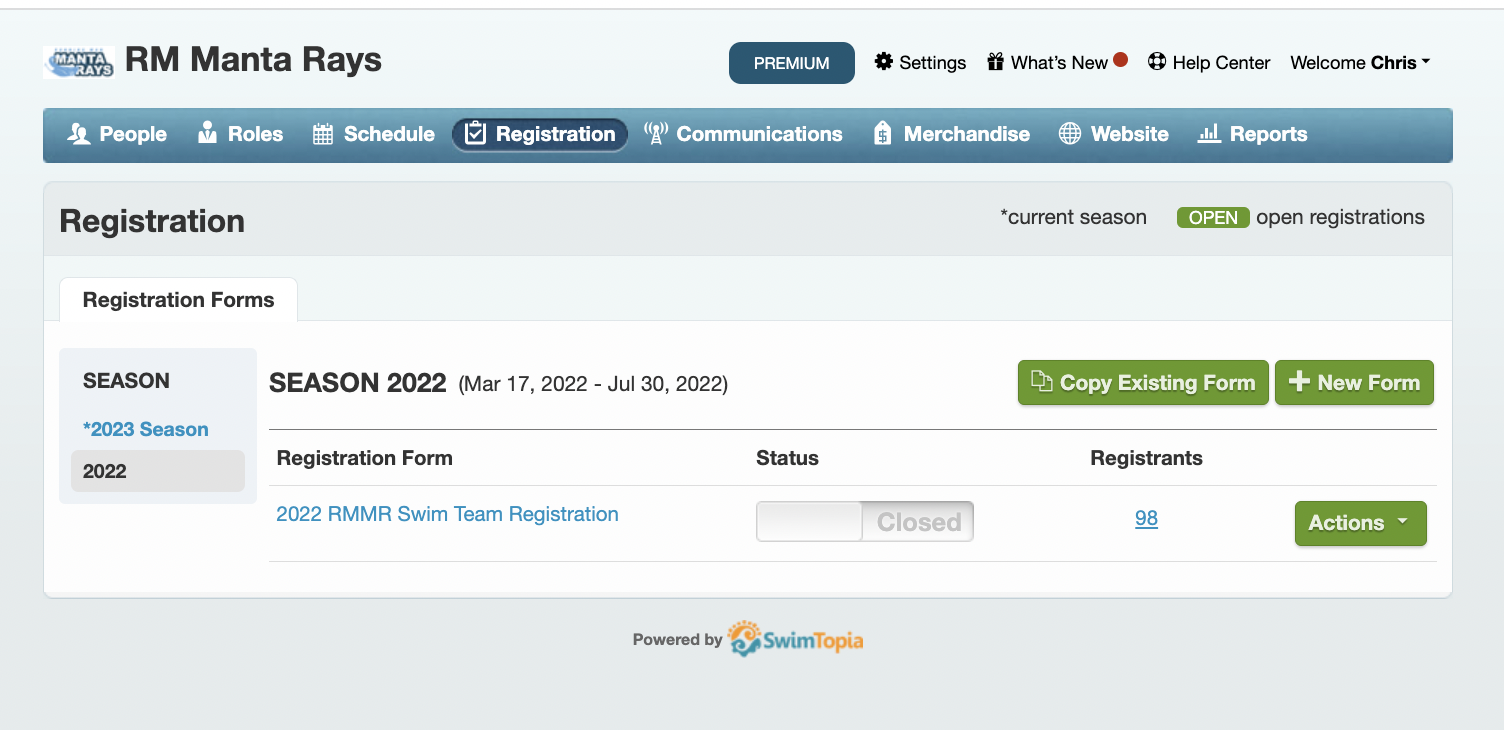1504x730 pixels.
Task: Open the Roles menu
Action: (240, 134)
